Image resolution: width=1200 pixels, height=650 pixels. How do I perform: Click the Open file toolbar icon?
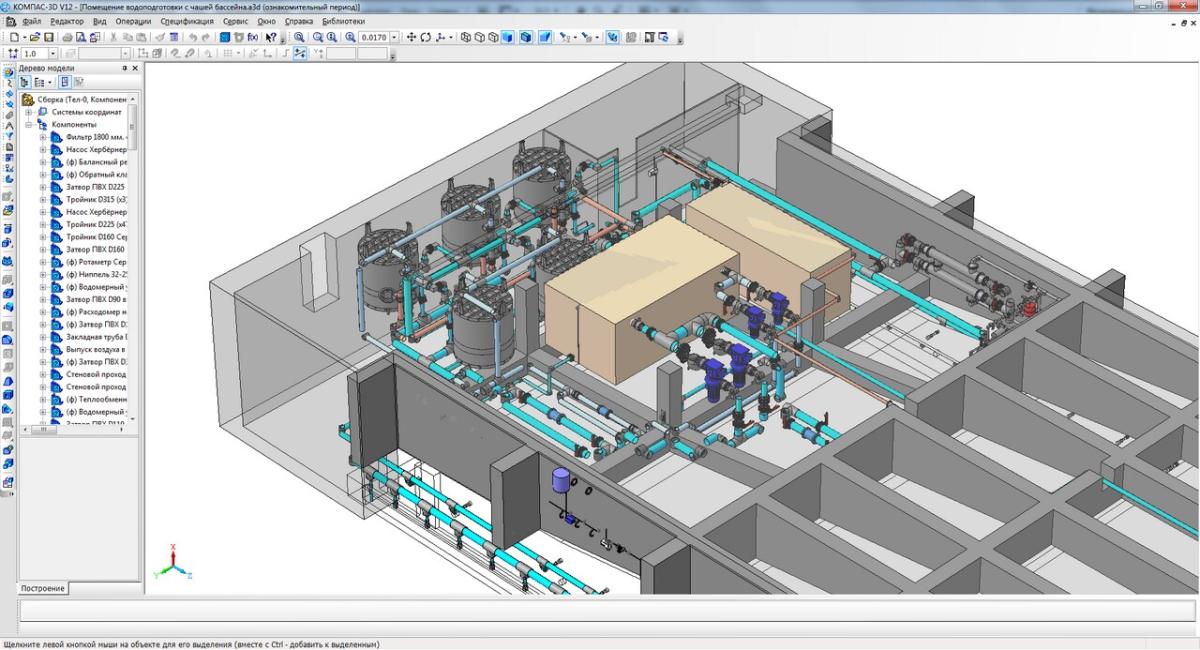tap(34, 37)
